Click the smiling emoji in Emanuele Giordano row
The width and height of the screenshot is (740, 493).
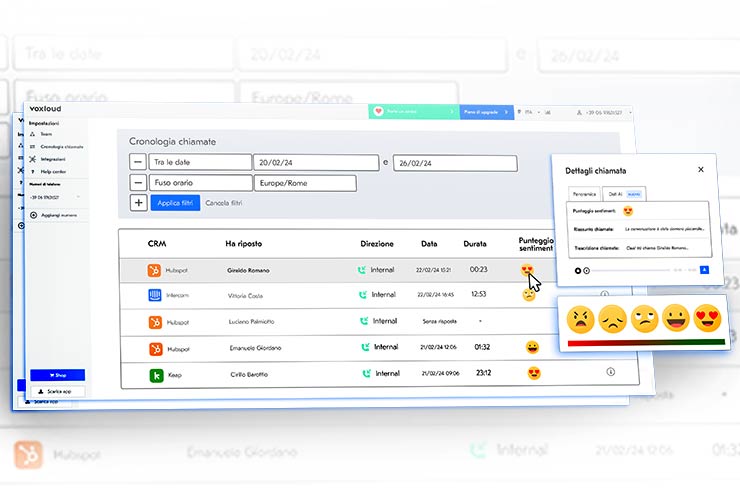tap(533, 347)
